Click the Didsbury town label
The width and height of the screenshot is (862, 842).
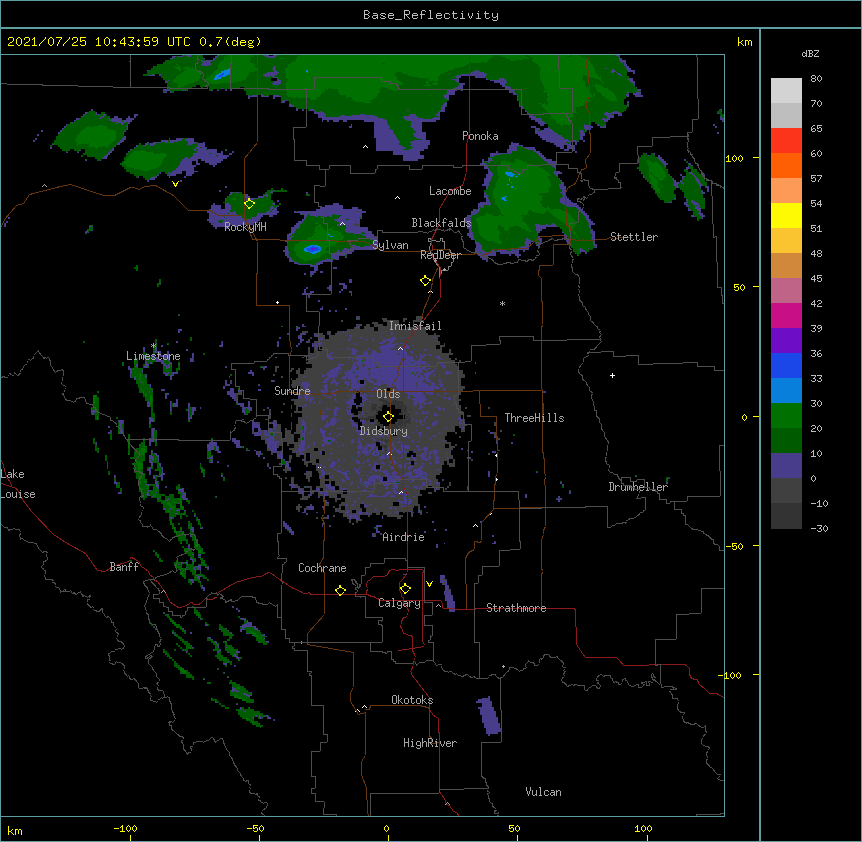(x=383, y=431)
